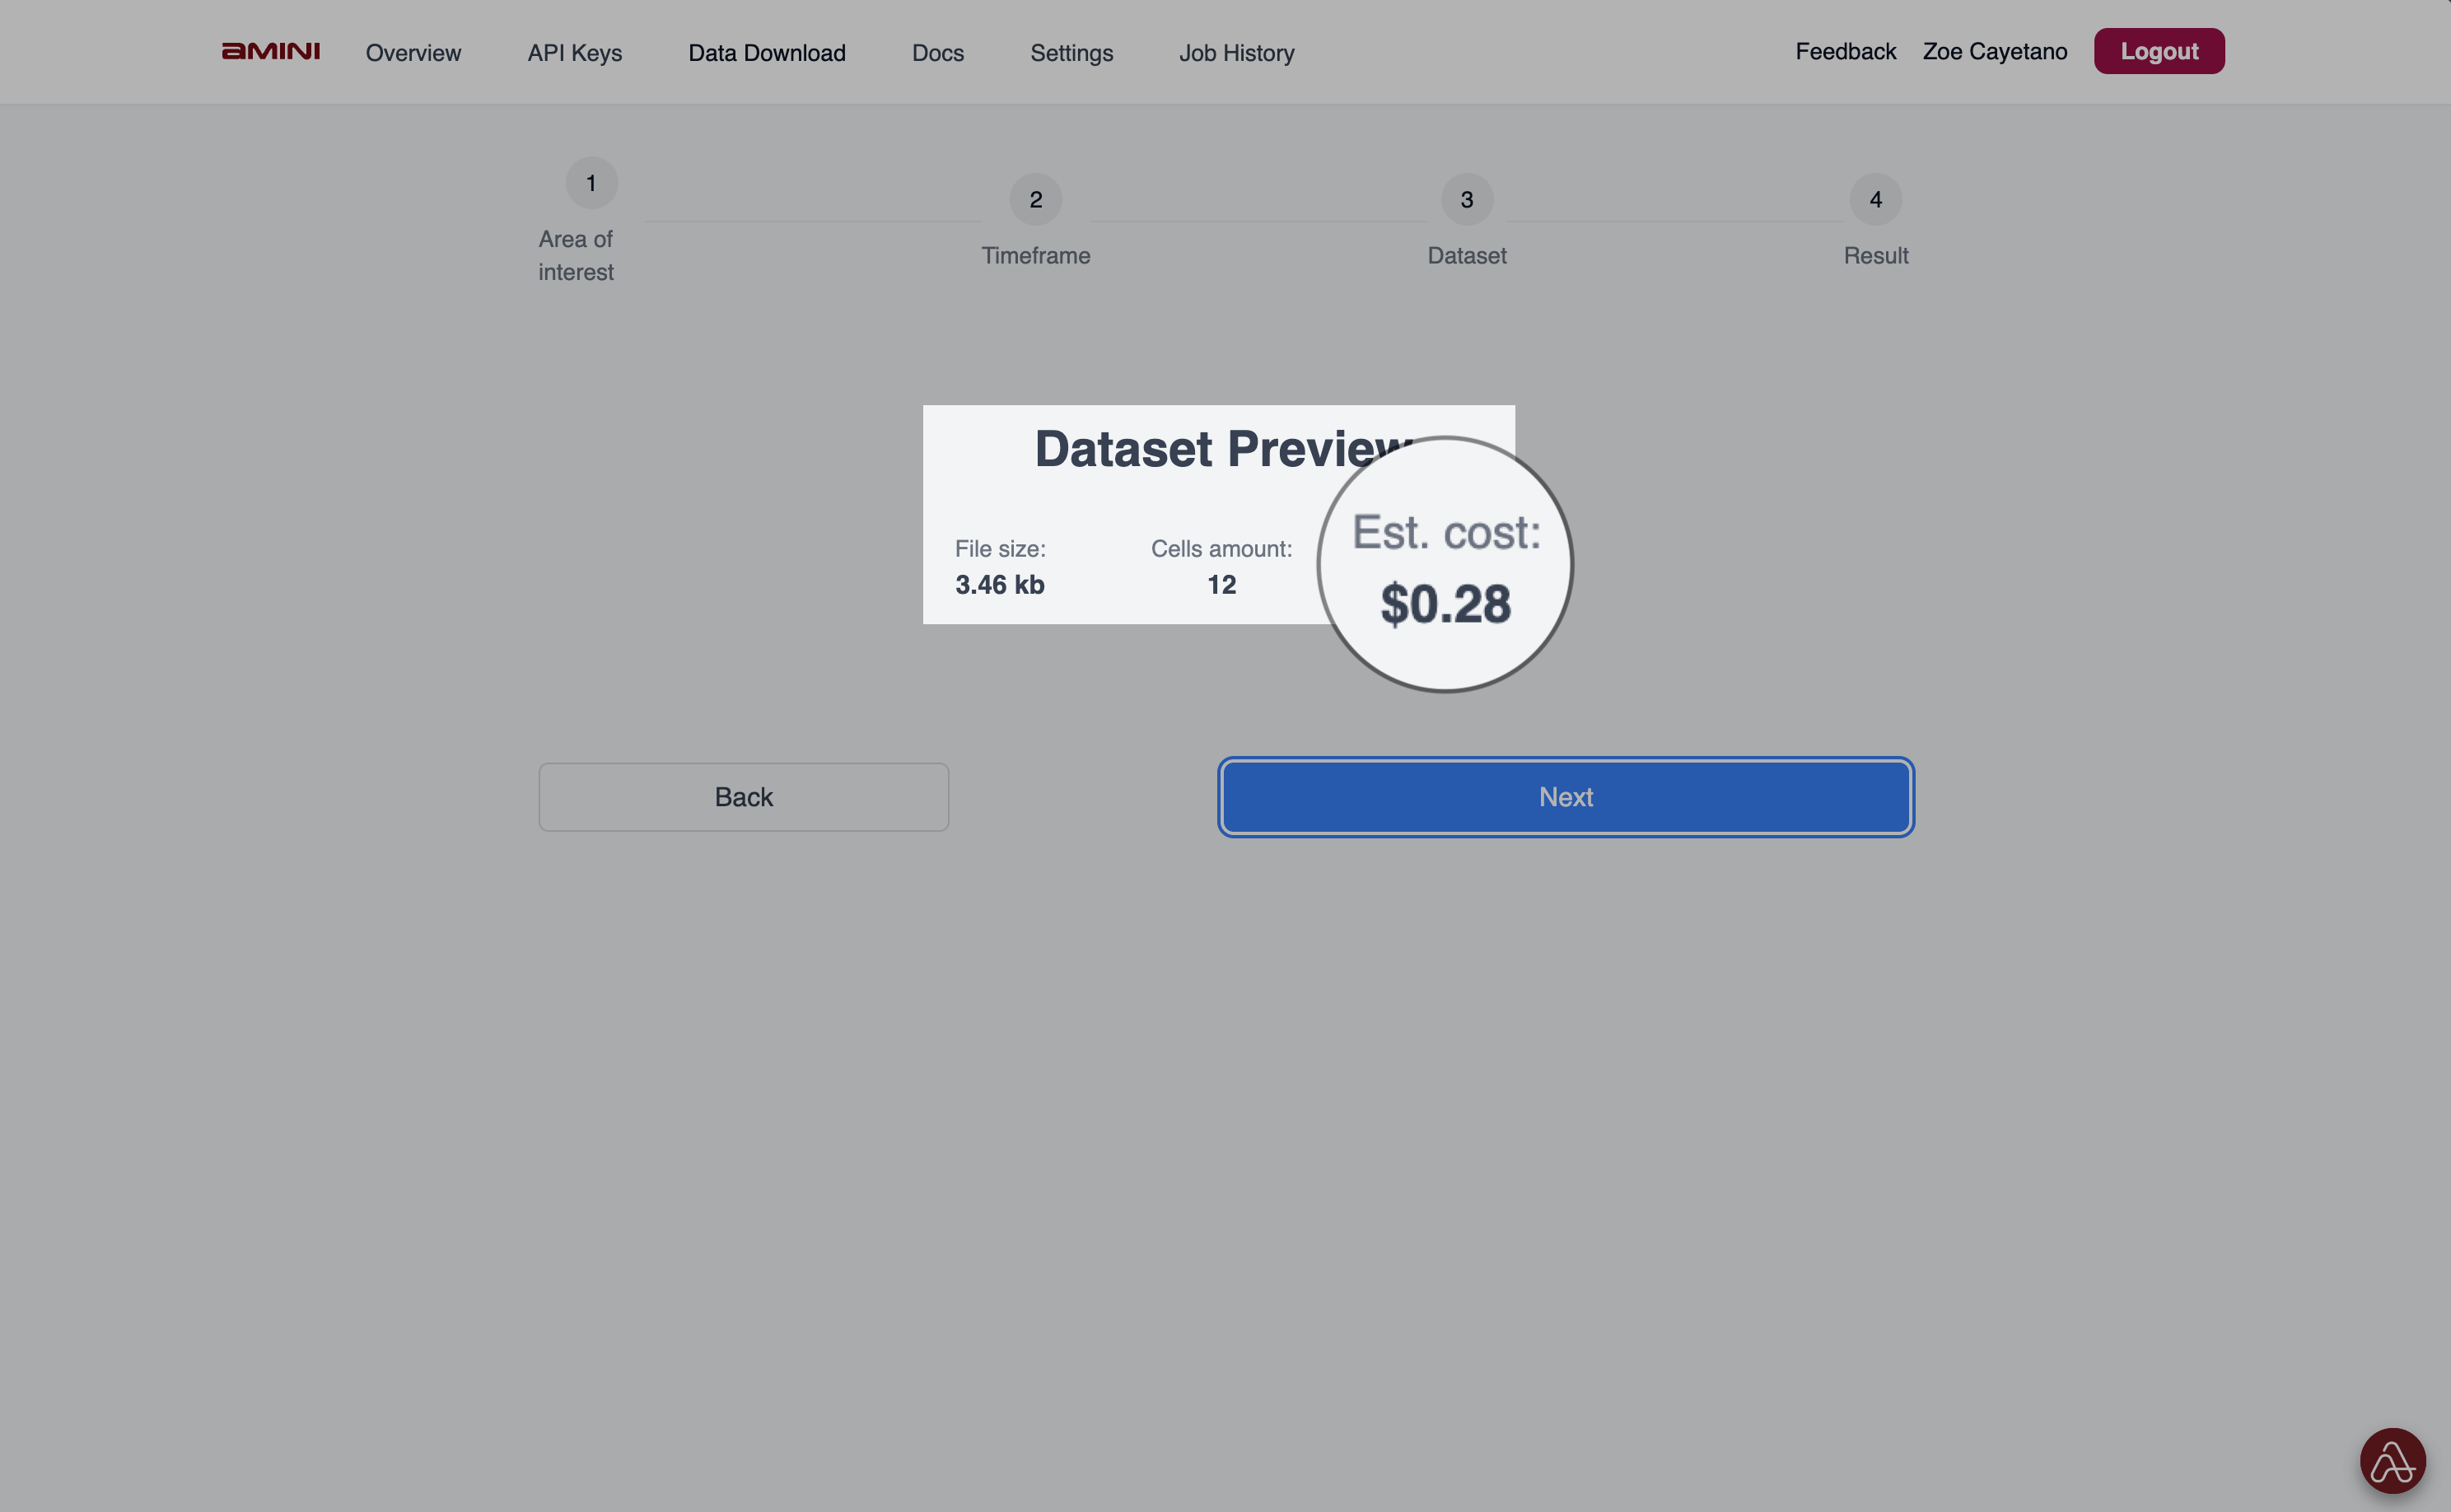The image size is (2451, 1512).
Task: Click the 'Timeframe' step label
Action: [1035, 256]
